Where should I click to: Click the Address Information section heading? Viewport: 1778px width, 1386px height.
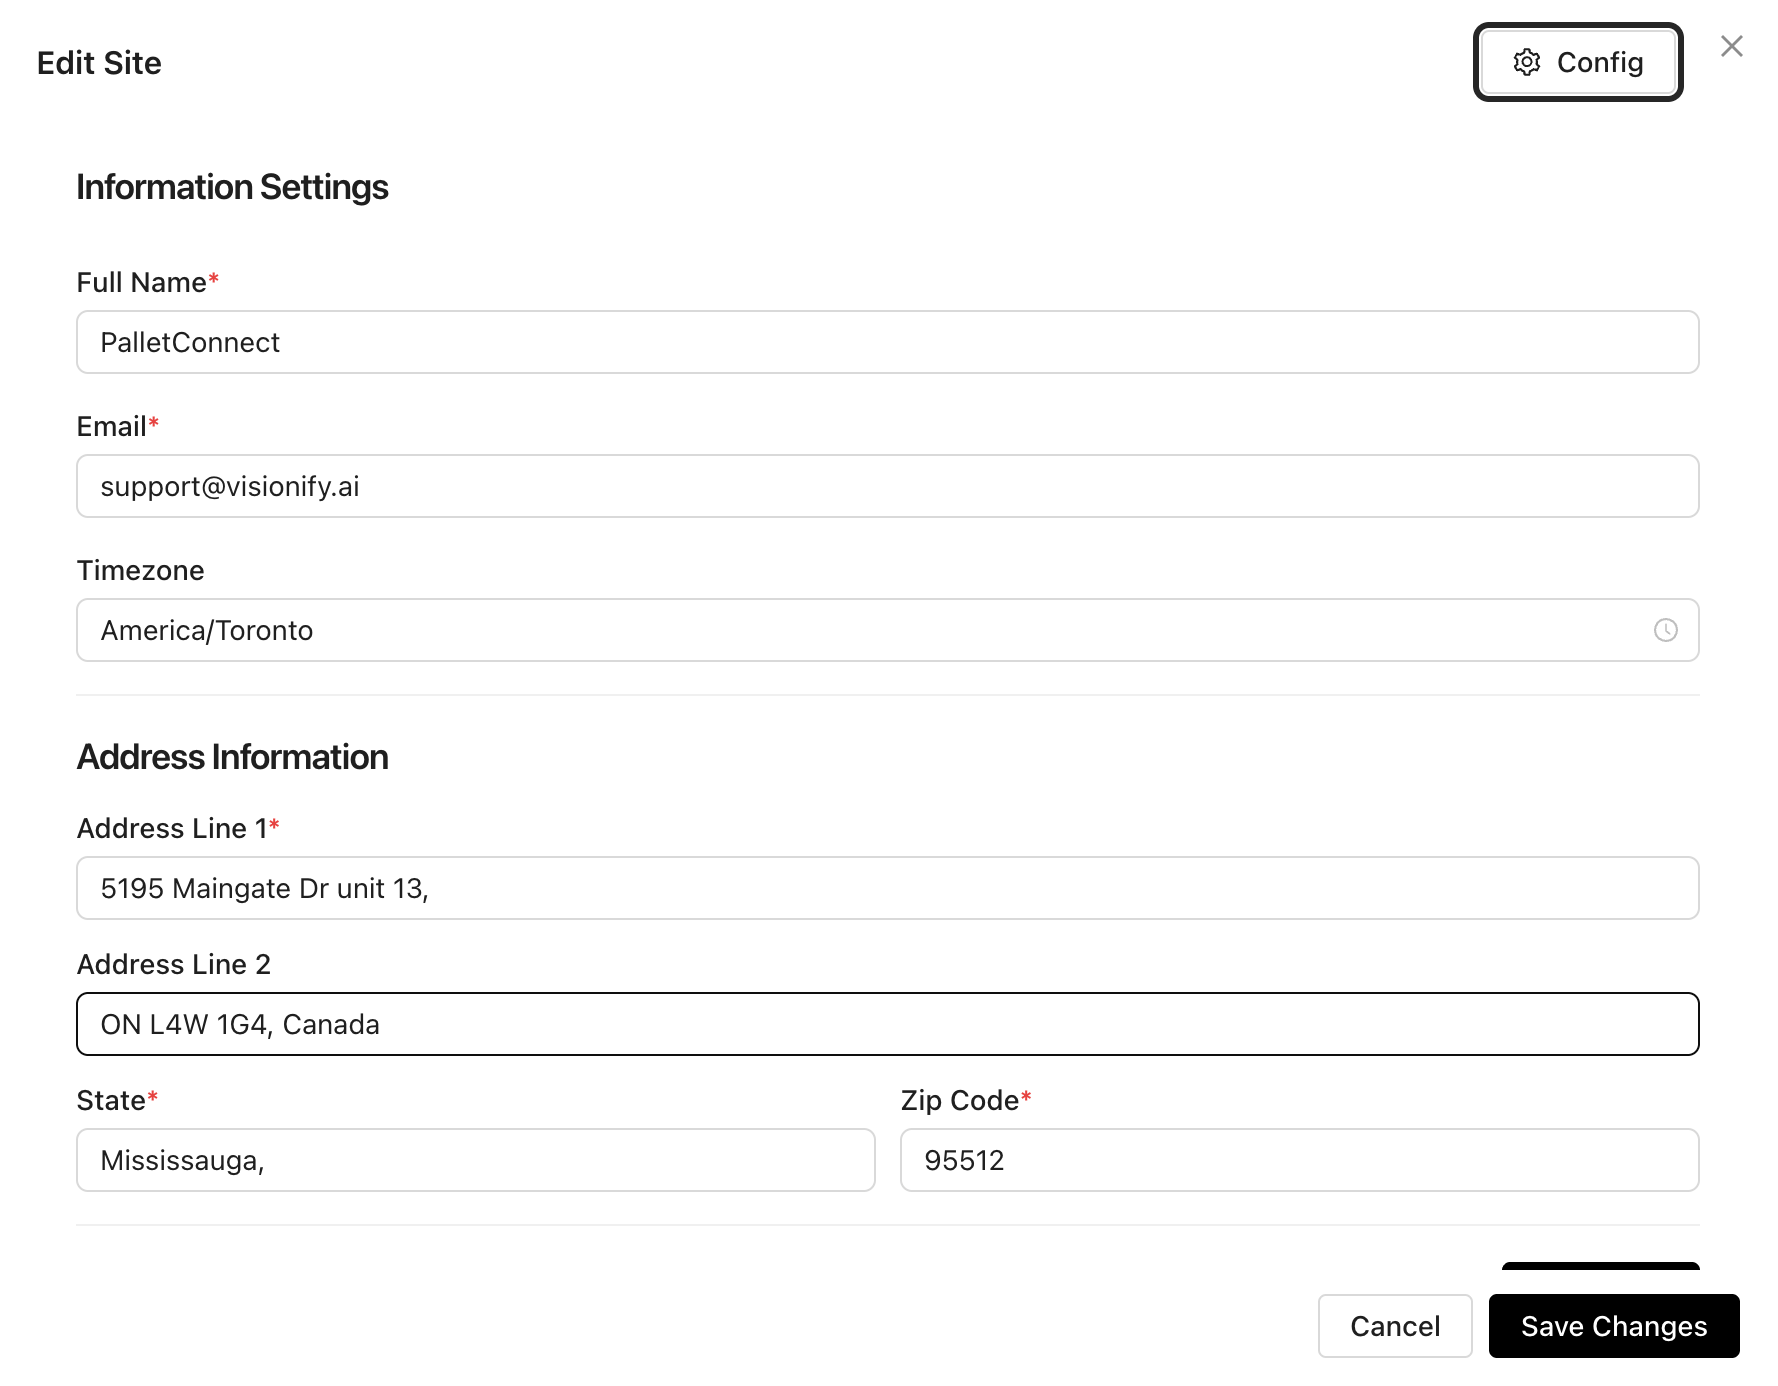tap(232, 757)
